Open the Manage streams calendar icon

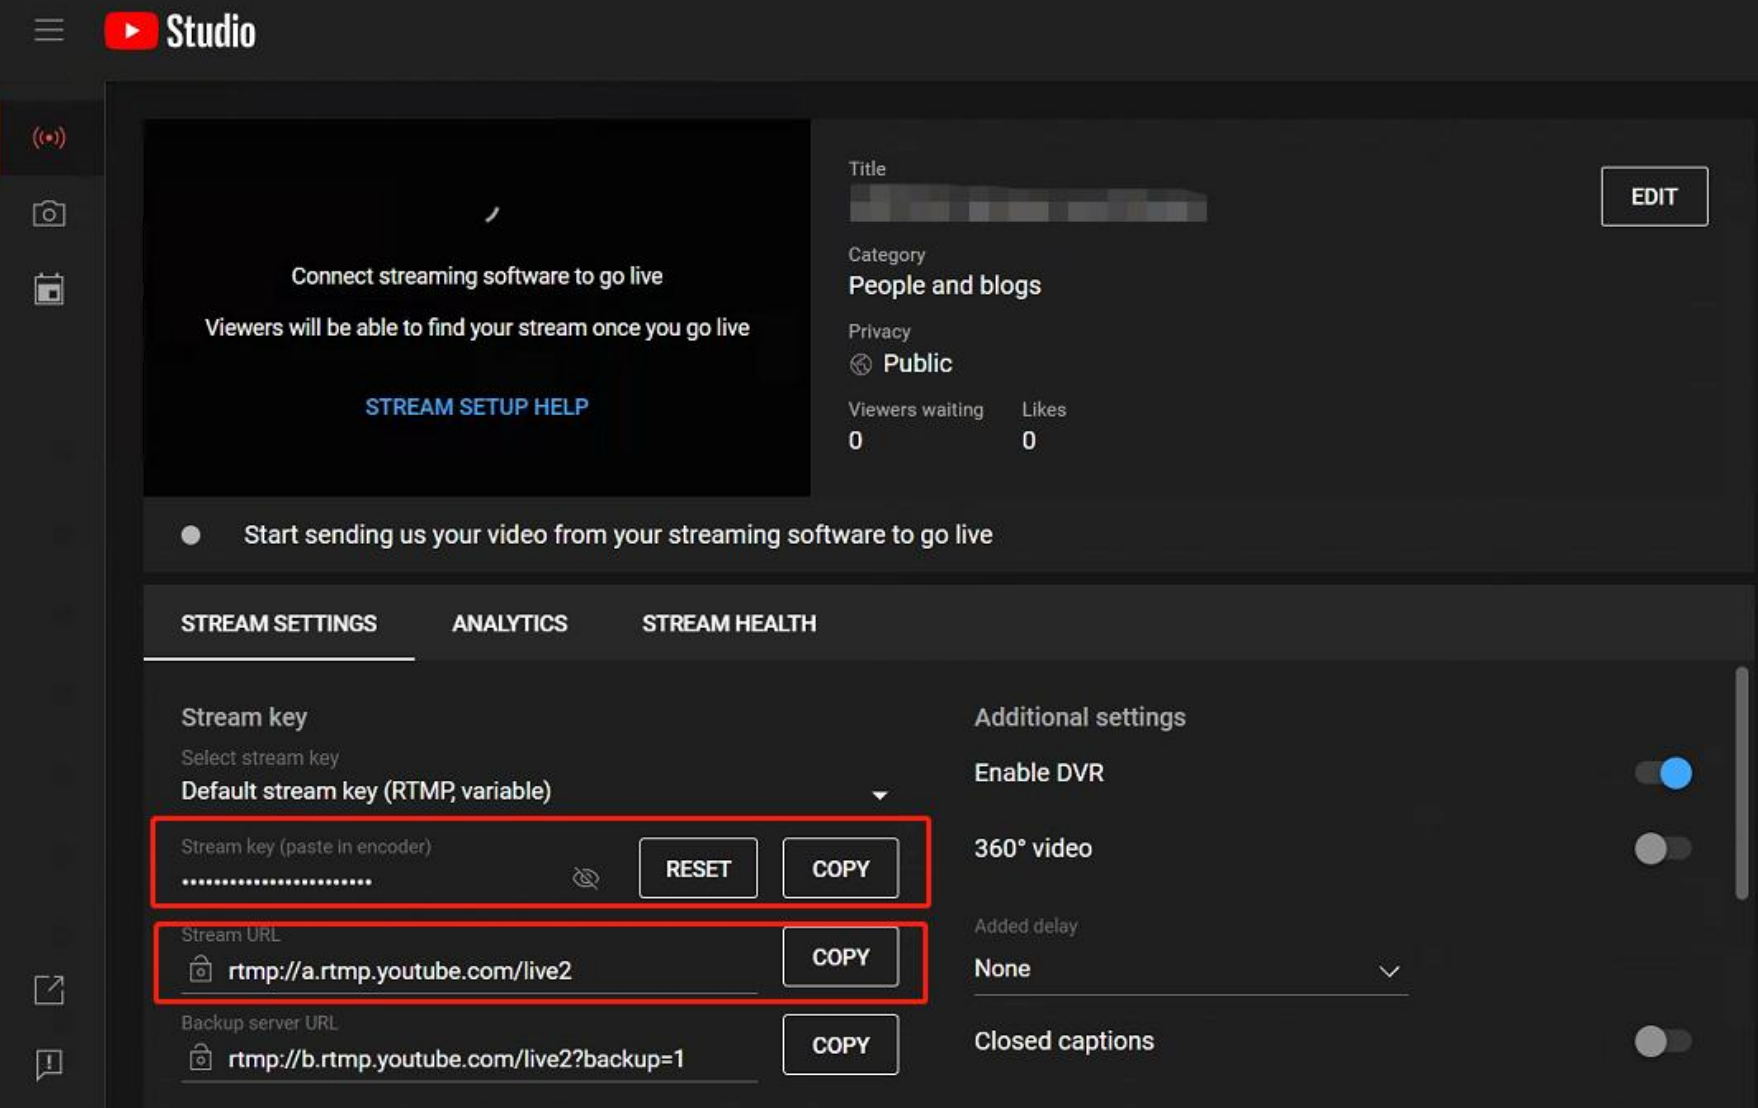click(x=49, y=289)
